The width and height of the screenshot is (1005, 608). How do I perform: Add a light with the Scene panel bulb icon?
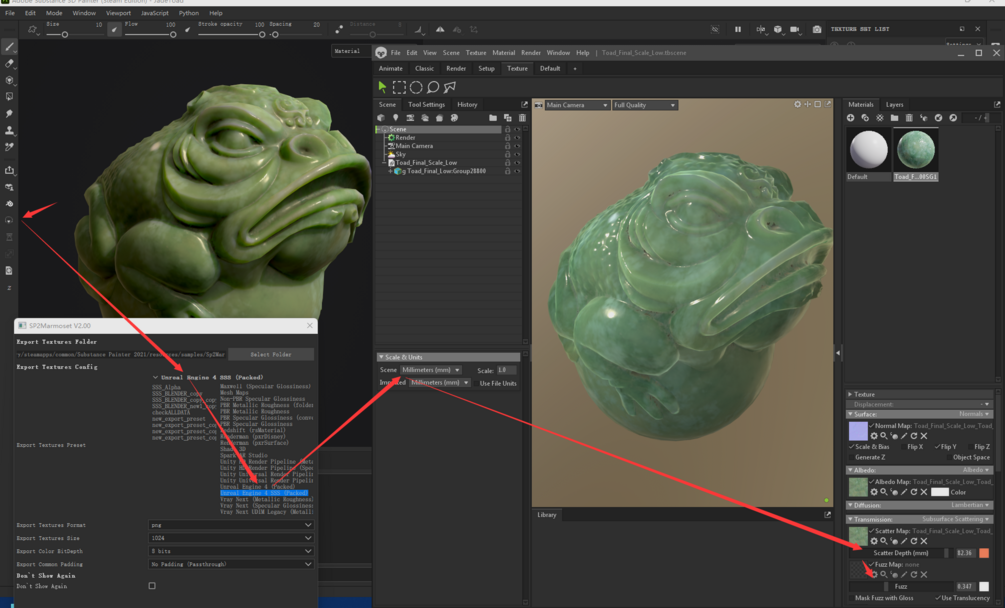395,118
